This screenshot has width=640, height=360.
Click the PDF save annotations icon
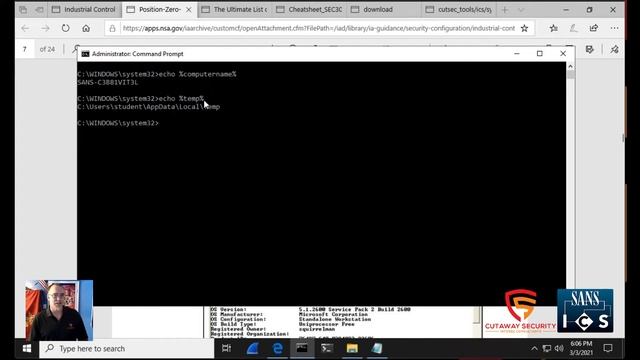coord(590,49)
